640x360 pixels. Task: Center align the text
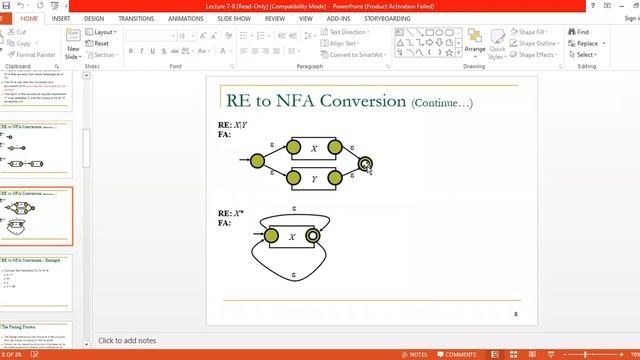pyautogui.click(x=255, y=51)
